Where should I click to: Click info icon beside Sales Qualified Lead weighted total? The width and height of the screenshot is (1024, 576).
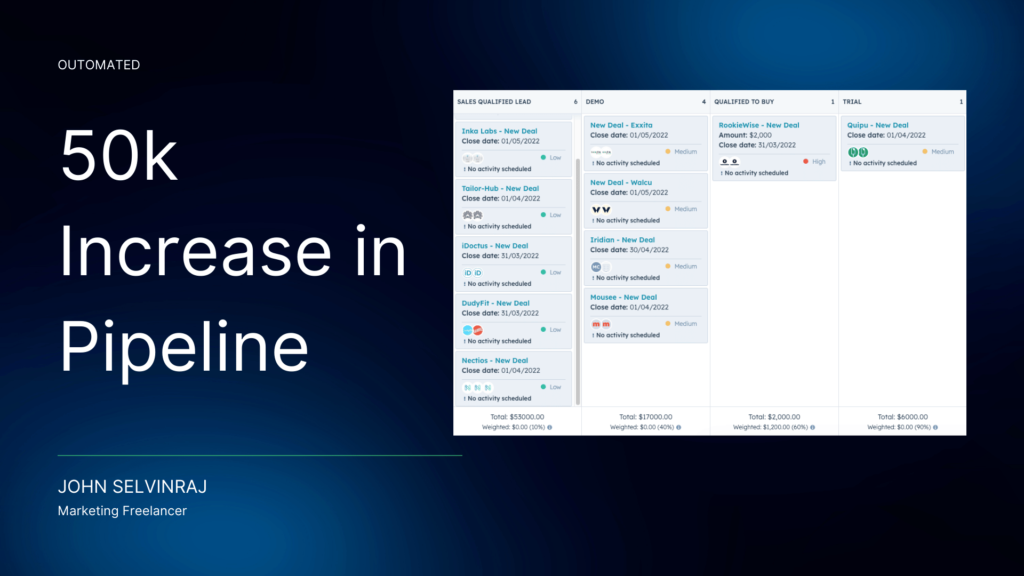coord(549,427)
